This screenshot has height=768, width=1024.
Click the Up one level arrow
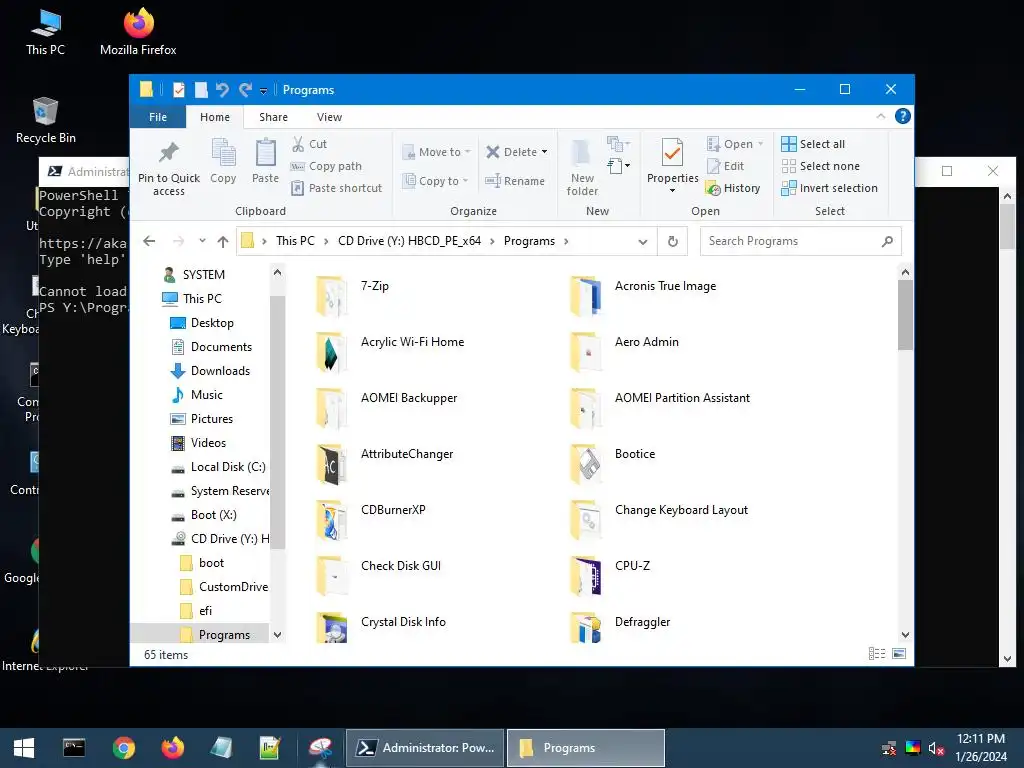click(223, 242)
